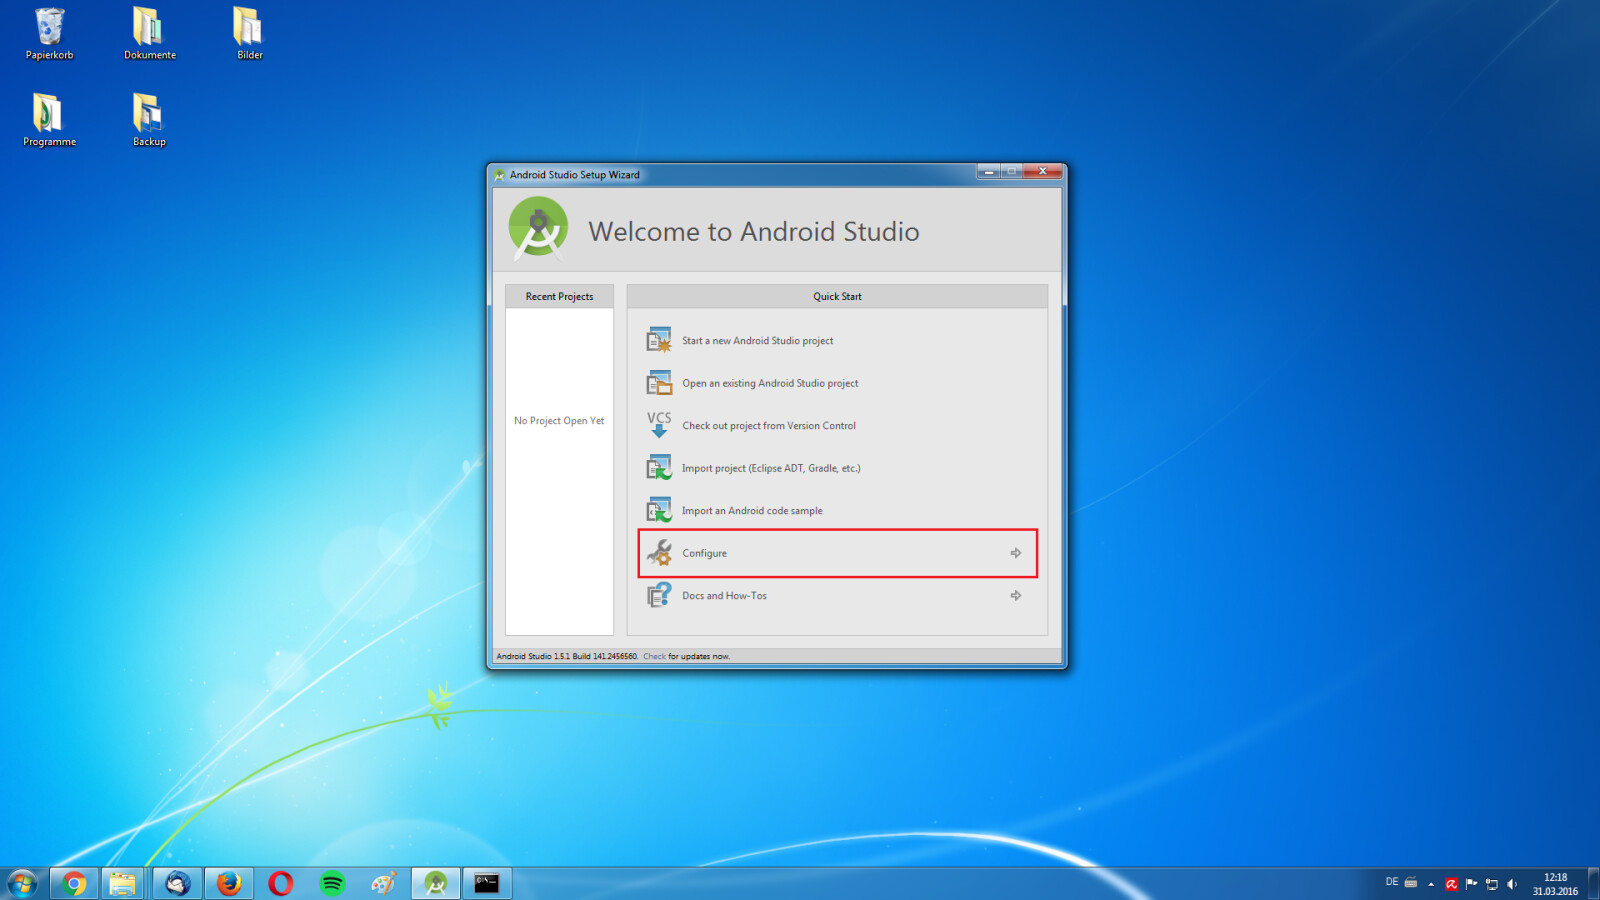
Task: Click the Open an existing project folder icon
Action: [x=659, y=383]
